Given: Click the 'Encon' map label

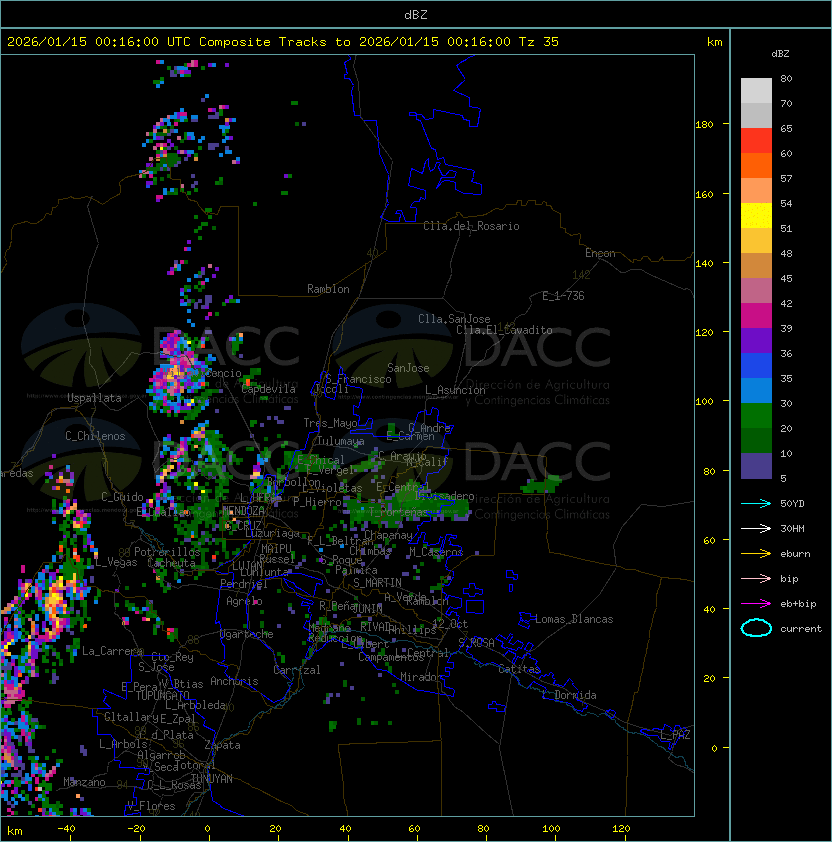Looking at the screenshot, I should (600, 253).
